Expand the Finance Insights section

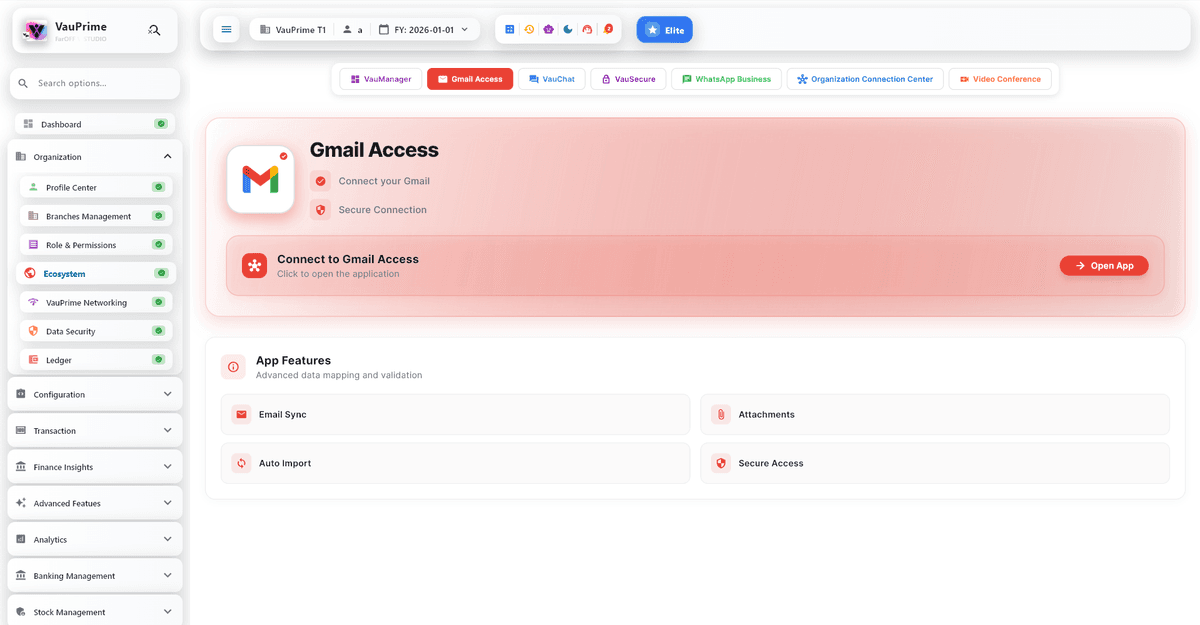pyautogui.click(x=95, y=467)
